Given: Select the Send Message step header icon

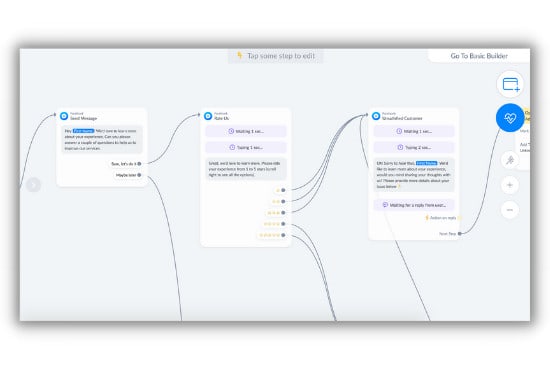Looking at the screenshot, I should (x=64, y=116).
